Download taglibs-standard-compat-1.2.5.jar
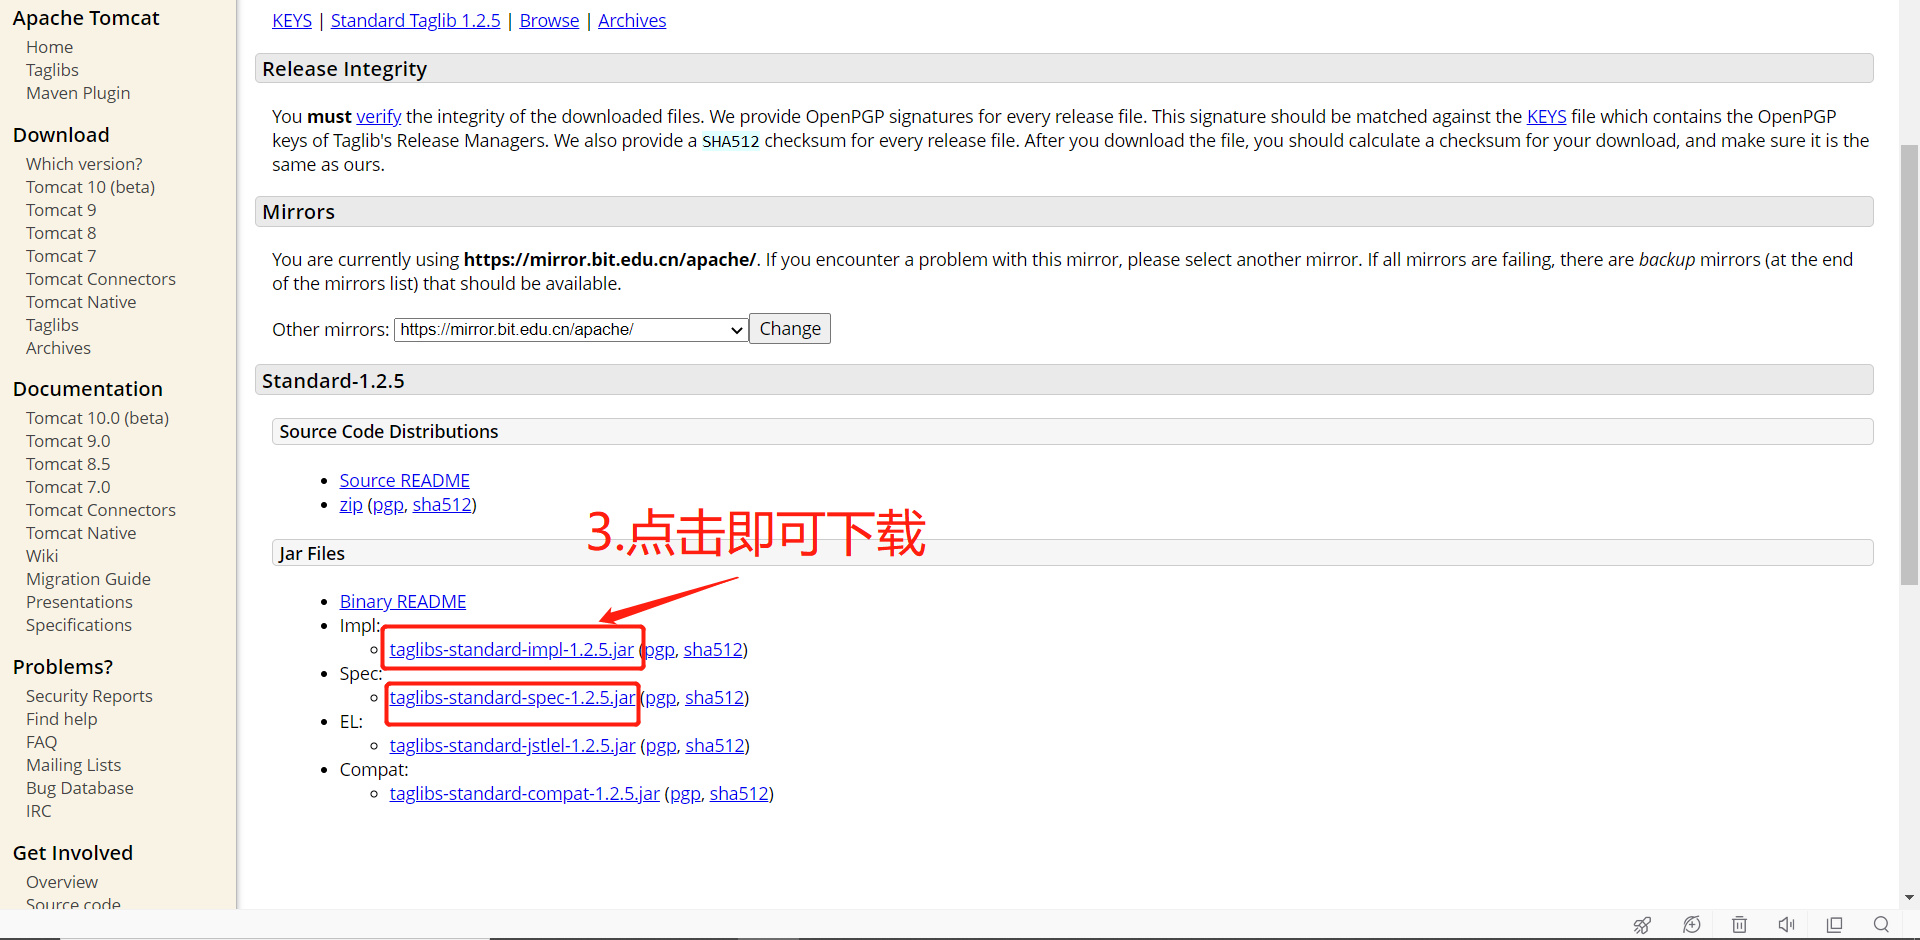This screenshot has width=1920, height=940. coord(524,794)
